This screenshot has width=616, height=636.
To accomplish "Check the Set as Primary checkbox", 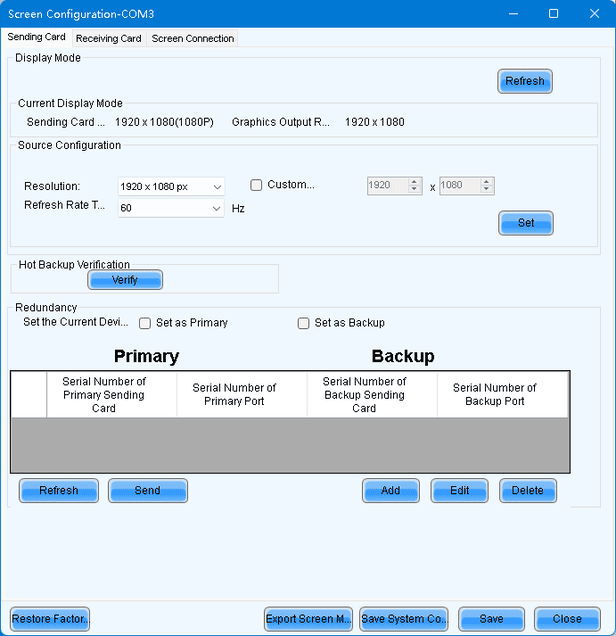I will click(x=145, y=323).
